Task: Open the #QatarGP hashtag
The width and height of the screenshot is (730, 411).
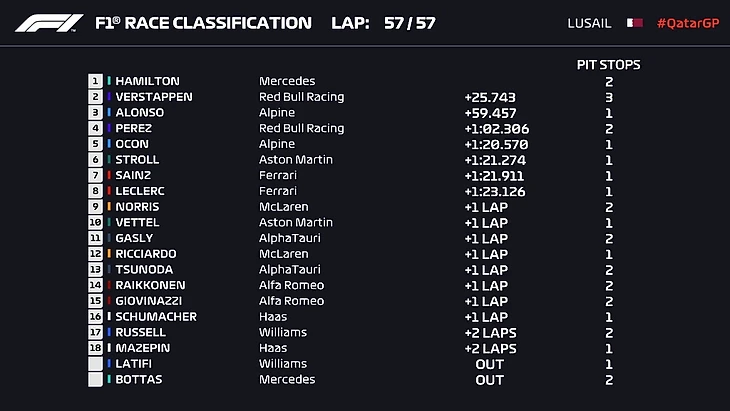Action: coord(687,23)
